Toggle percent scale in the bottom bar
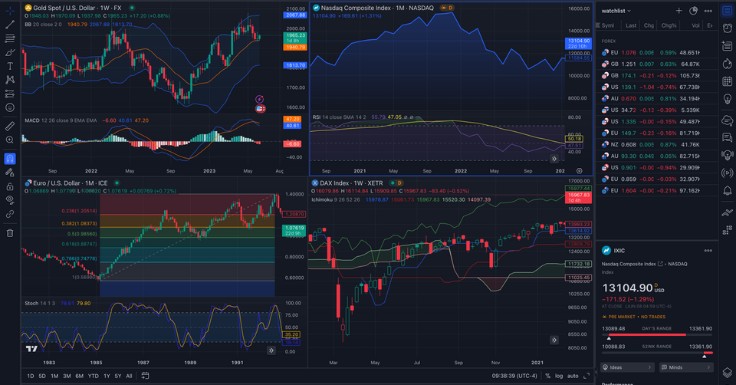This screenshot has width=736, height=385. click(547, 376)
